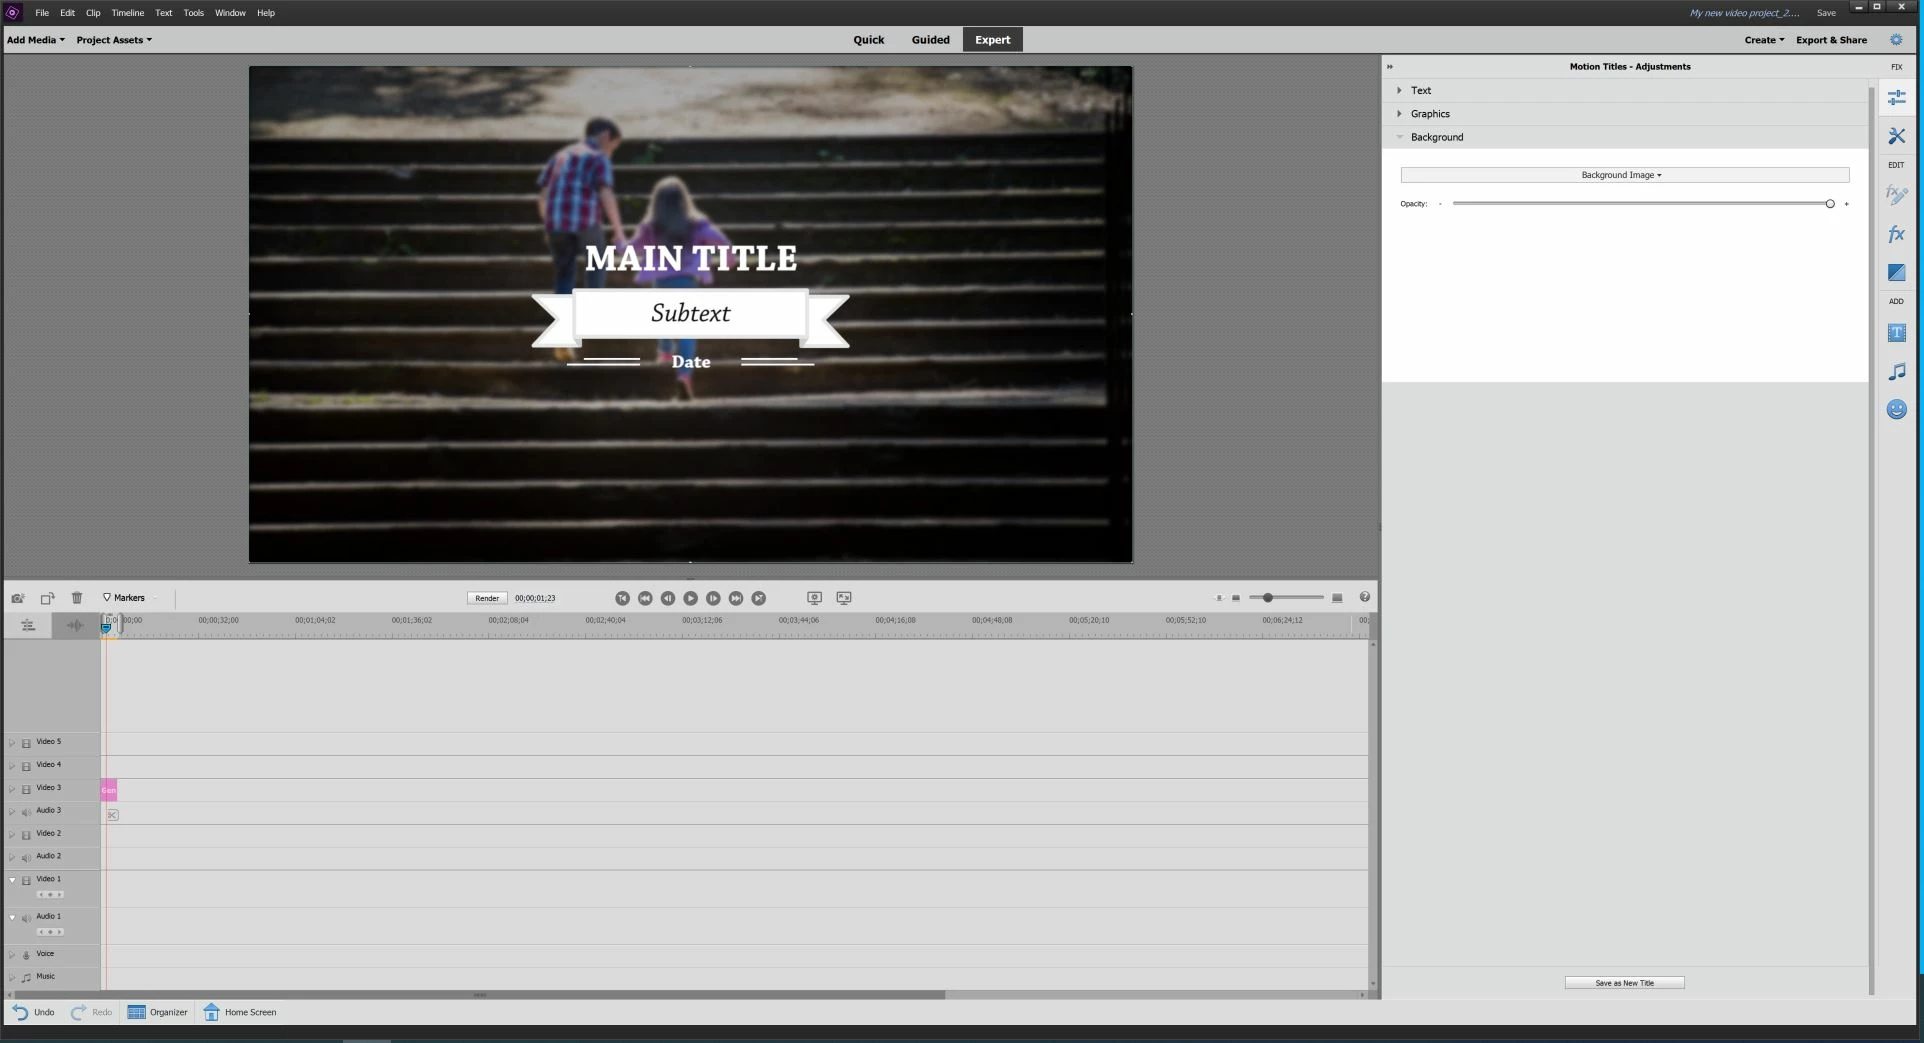Open the Effects fx panel
The image size is (1924, 1043).
click(x=1896, y=234)
